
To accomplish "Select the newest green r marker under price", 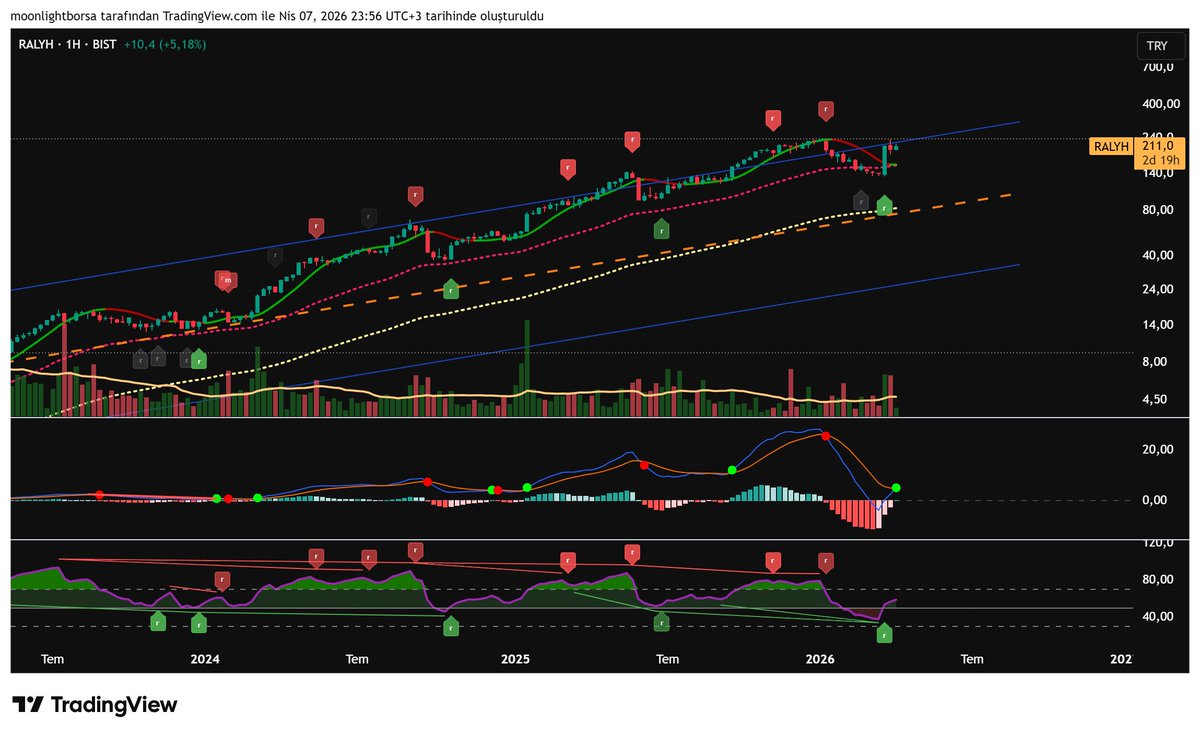I will tap(884, 206).
